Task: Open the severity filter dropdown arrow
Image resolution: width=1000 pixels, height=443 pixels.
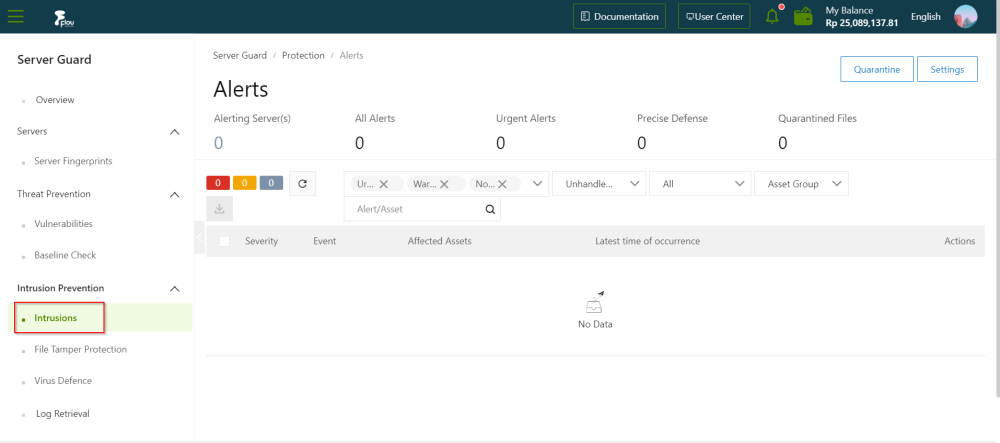Action: pos(537,184)
